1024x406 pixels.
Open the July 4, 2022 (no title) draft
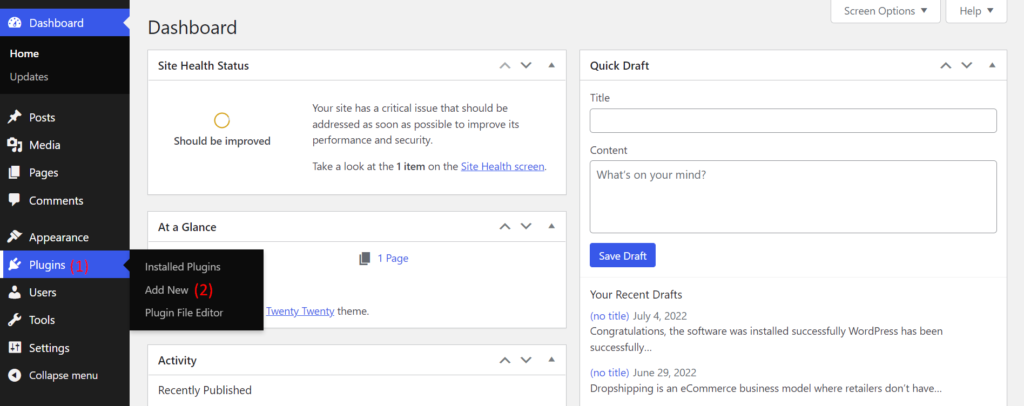click(x=609, y=316)
